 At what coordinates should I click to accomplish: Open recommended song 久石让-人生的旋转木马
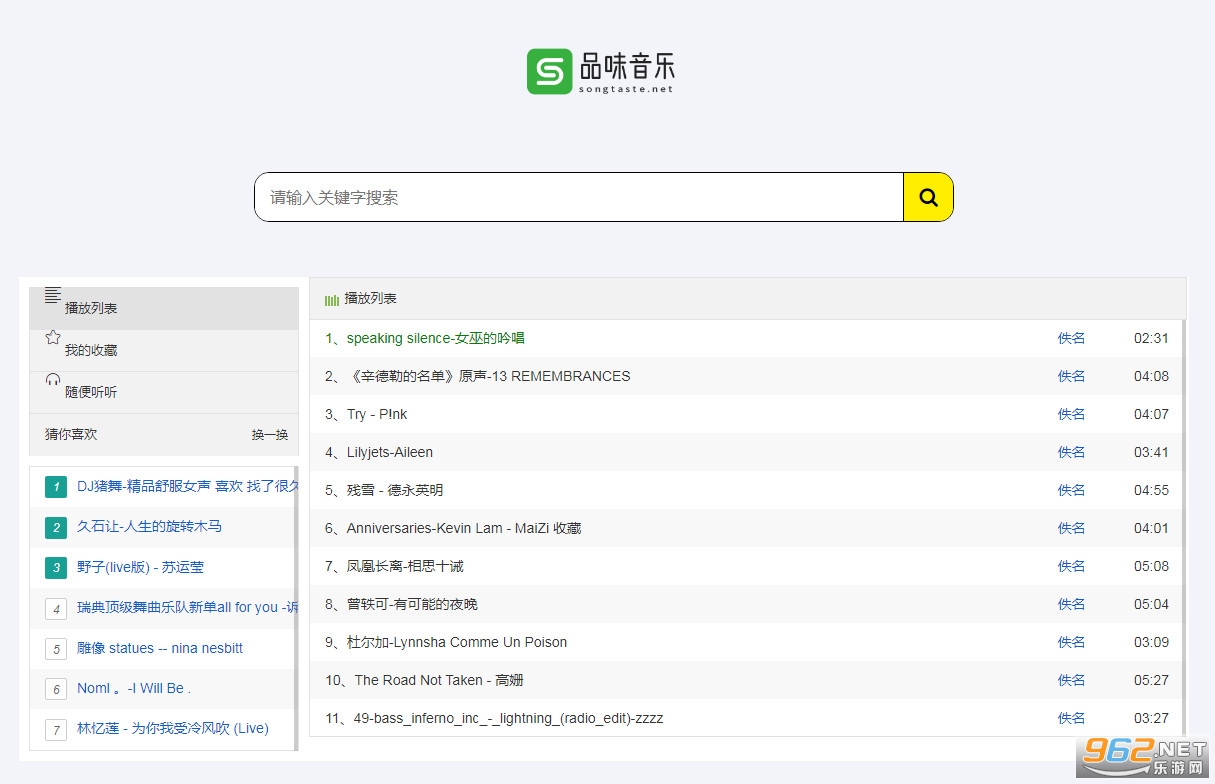(149, 526)
